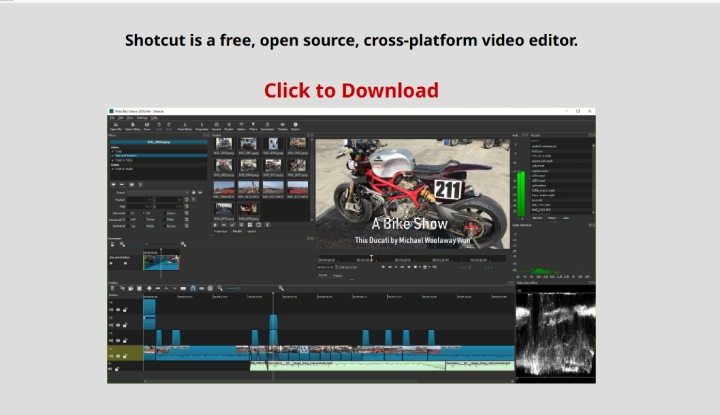Select the Fill size mode radio button
This screenshot has height=415, width=720.
[x=141, y=212]
